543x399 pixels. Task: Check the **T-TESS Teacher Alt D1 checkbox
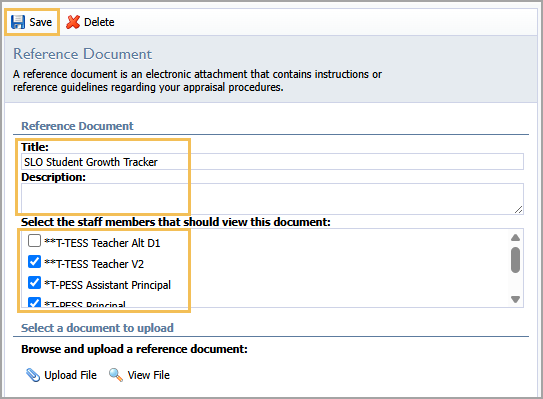tap(34, 240)
